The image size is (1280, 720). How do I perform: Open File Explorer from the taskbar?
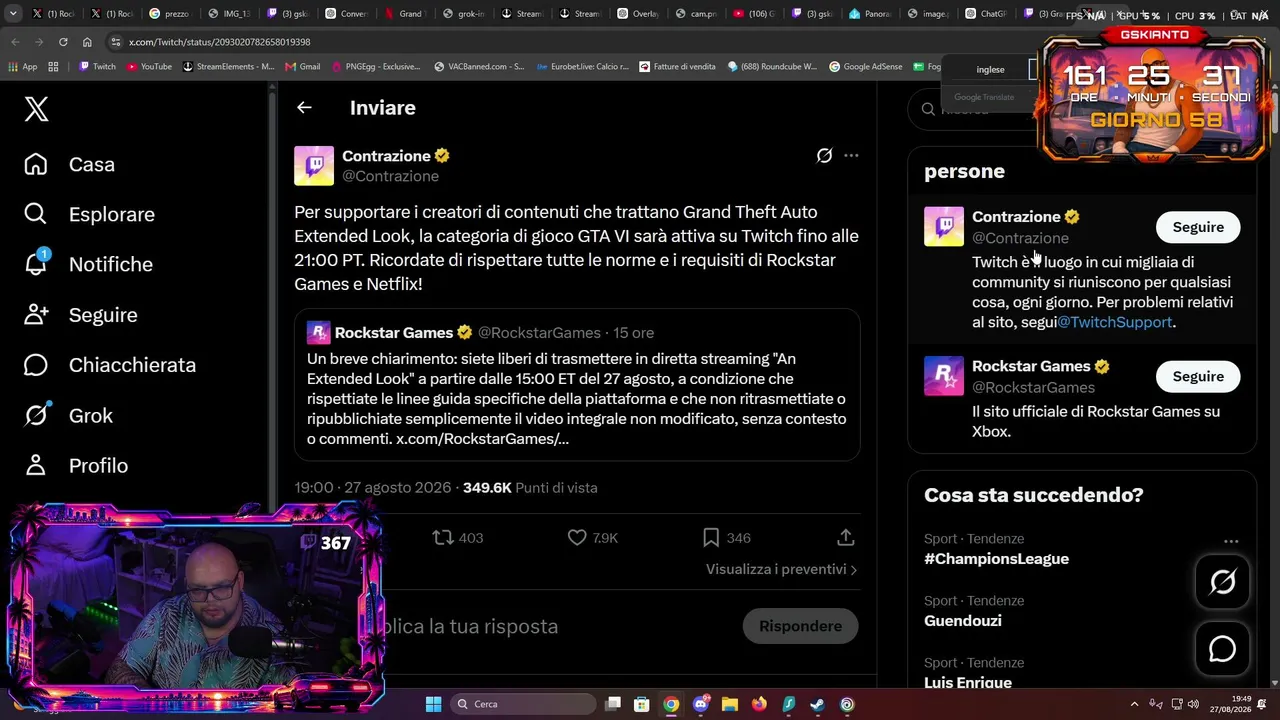[x=729, y=704]
